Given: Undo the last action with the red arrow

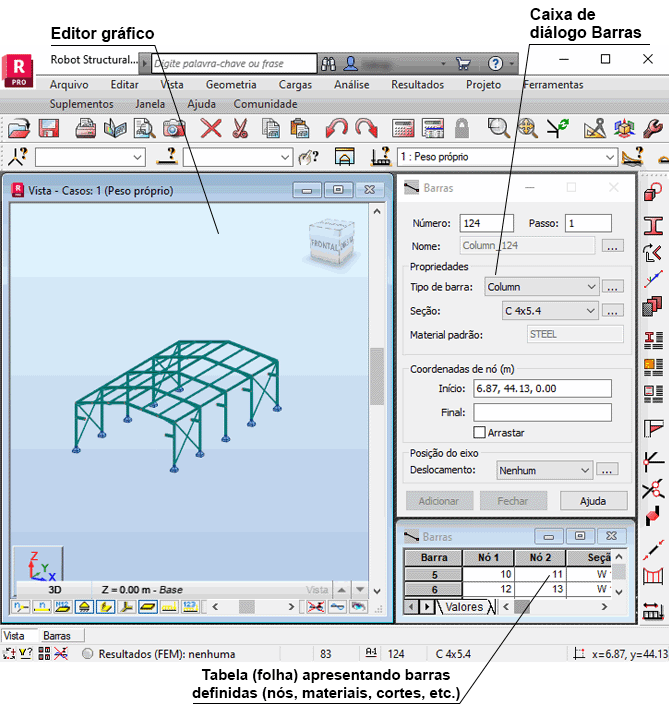Looking at the screenshot, I should click(x=336, y=129).
